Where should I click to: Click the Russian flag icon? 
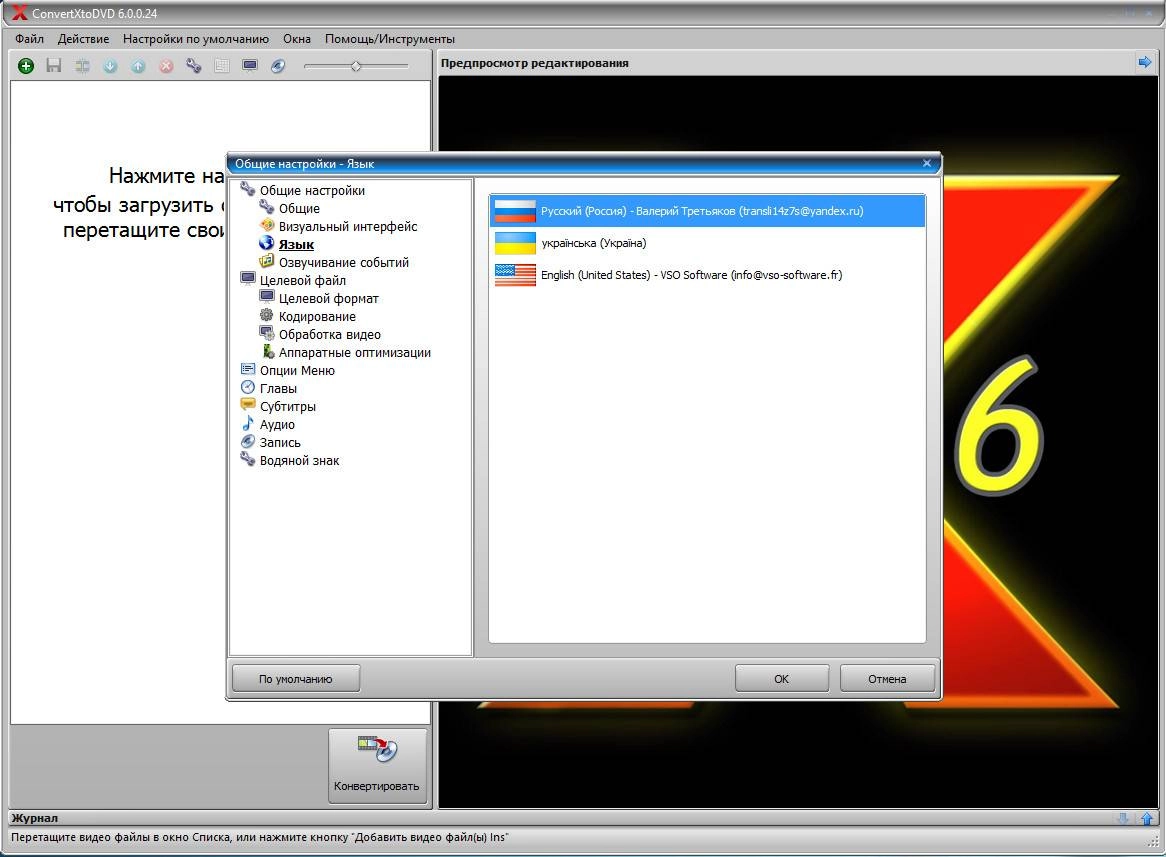(515, 211)
